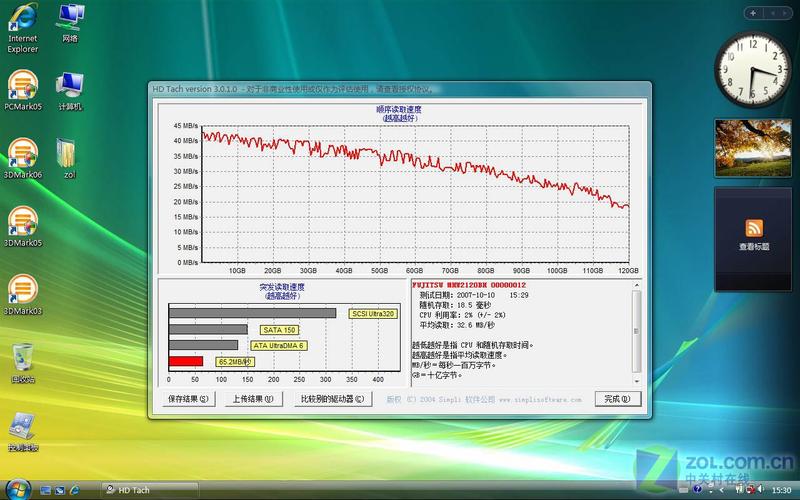Click the RSS feed headlines gadget icon
The image size is (800, 500).
(x=754, y=228)
